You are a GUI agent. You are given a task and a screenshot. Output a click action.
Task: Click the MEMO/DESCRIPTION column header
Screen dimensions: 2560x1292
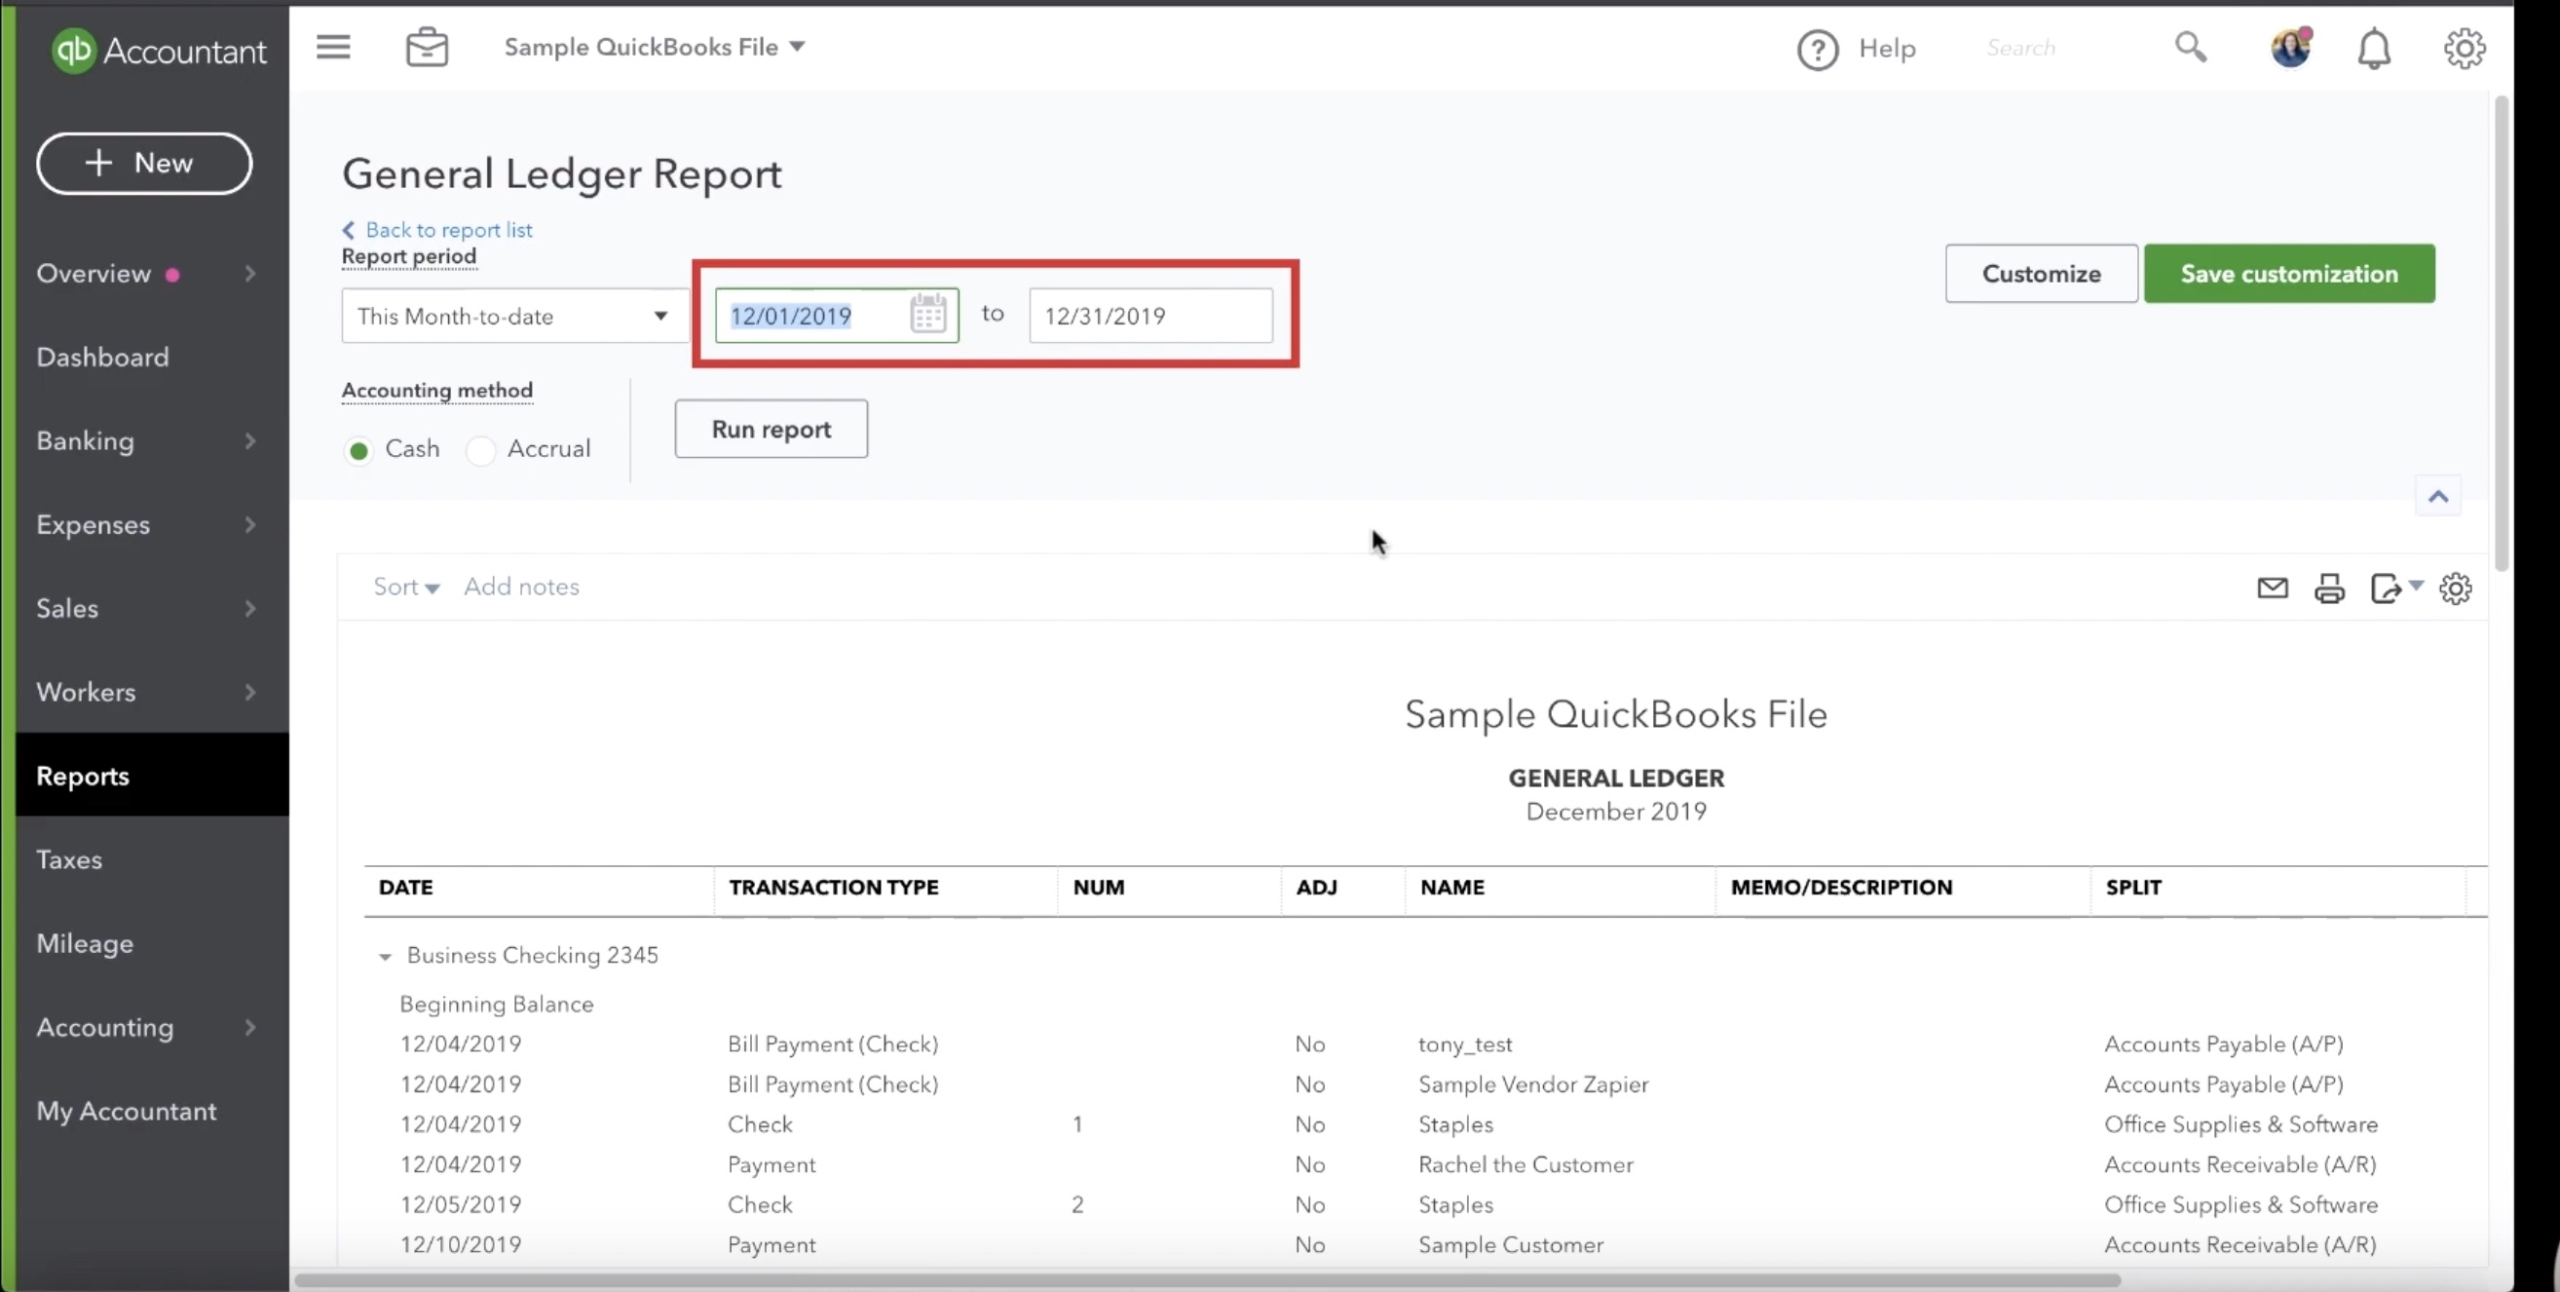point(1841,887)
